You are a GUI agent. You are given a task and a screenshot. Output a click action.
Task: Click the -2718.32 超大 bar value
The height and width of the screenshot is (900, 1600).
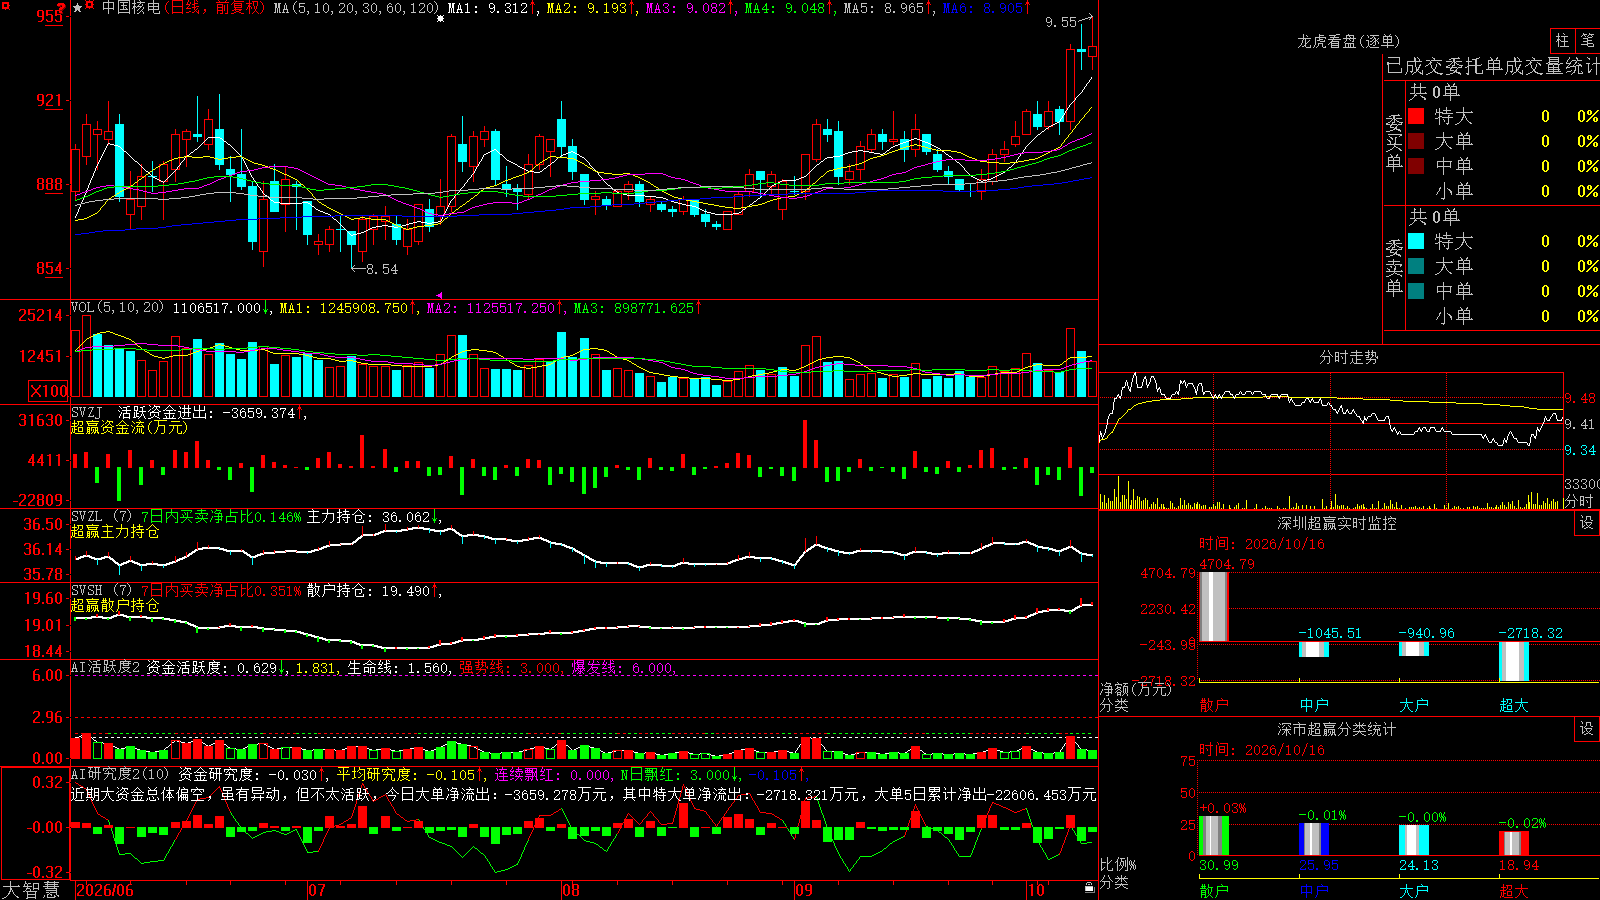(x=1530, y=633)
